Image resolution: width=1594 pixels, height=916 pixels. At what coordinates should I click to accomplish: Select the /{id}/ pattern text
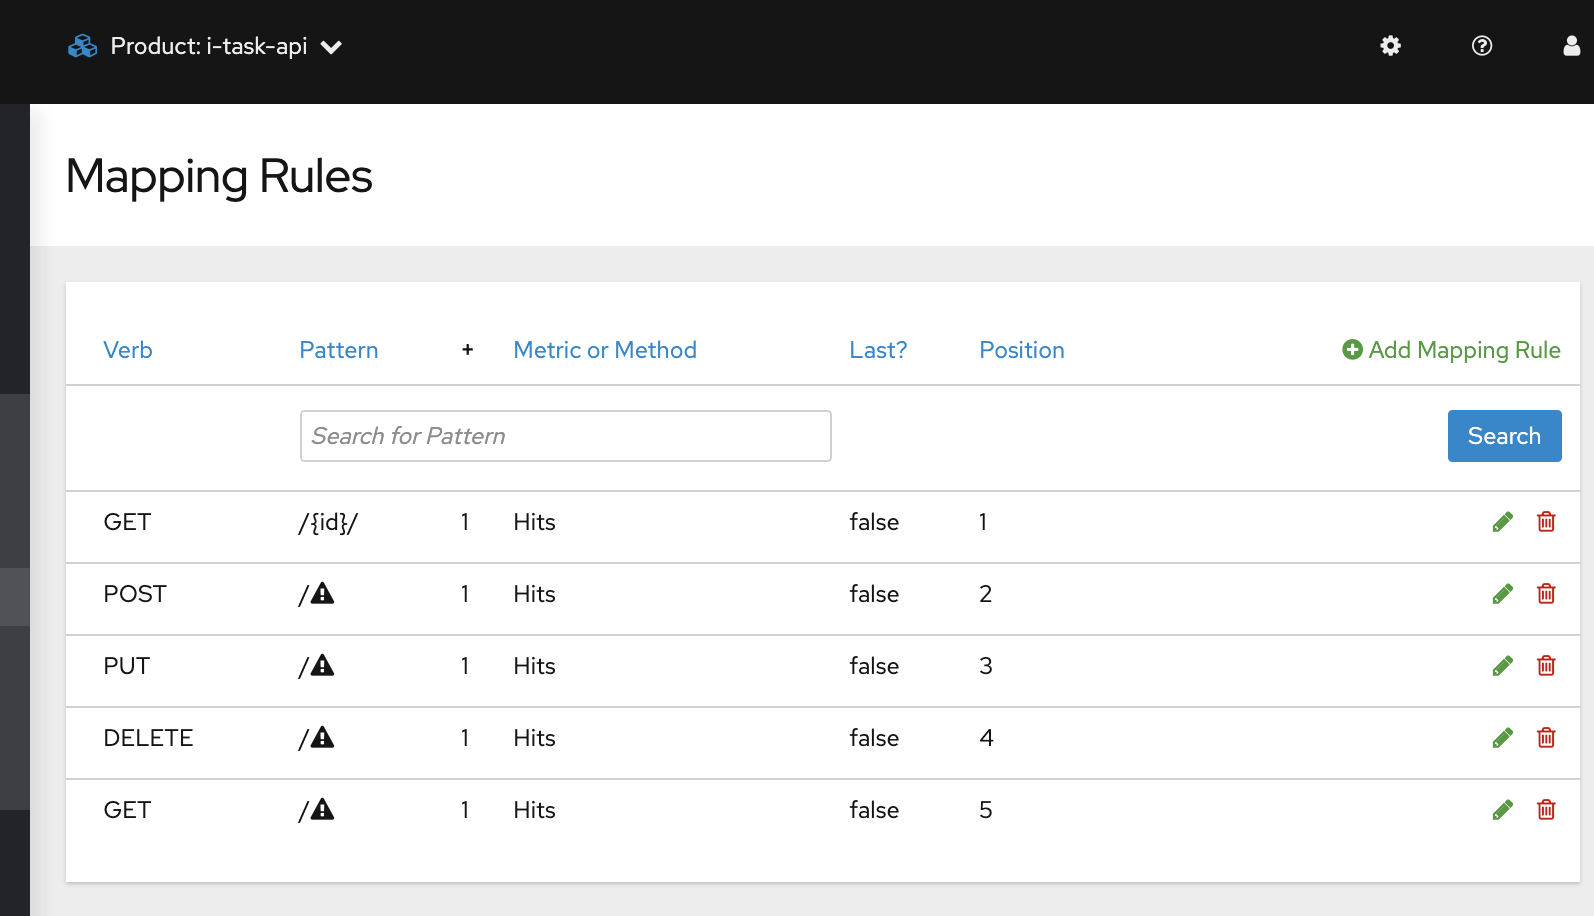(x=328, y=522)
